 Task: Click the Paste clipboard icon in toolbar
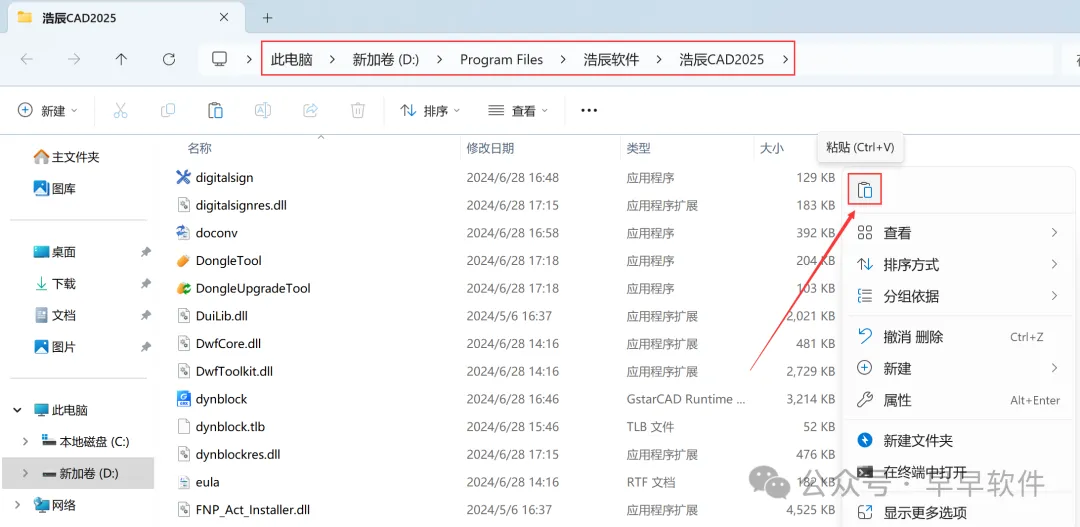click(215, 110)
